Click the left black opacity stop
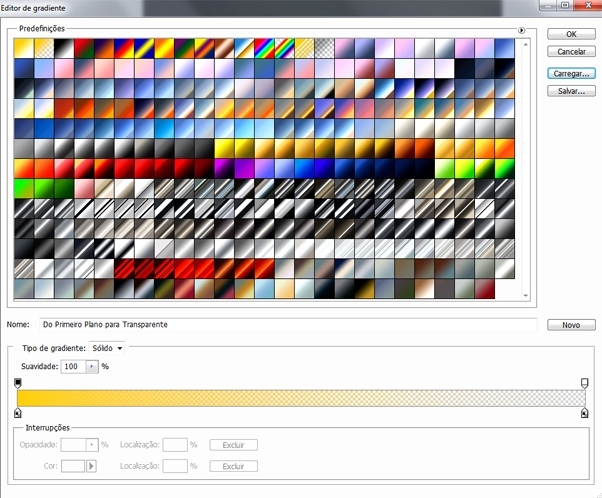602x498 pixels. [x=18, y=383]
